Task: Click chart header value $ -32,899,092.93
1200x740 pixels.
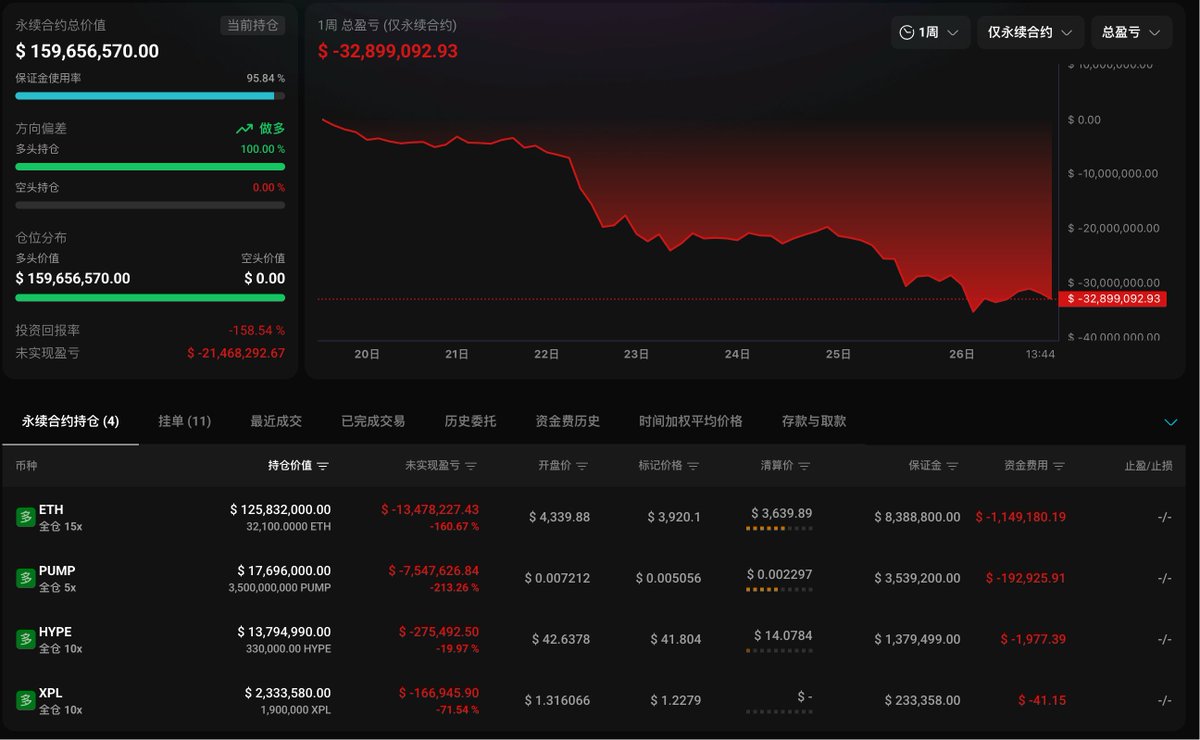Action: (388, 51)
